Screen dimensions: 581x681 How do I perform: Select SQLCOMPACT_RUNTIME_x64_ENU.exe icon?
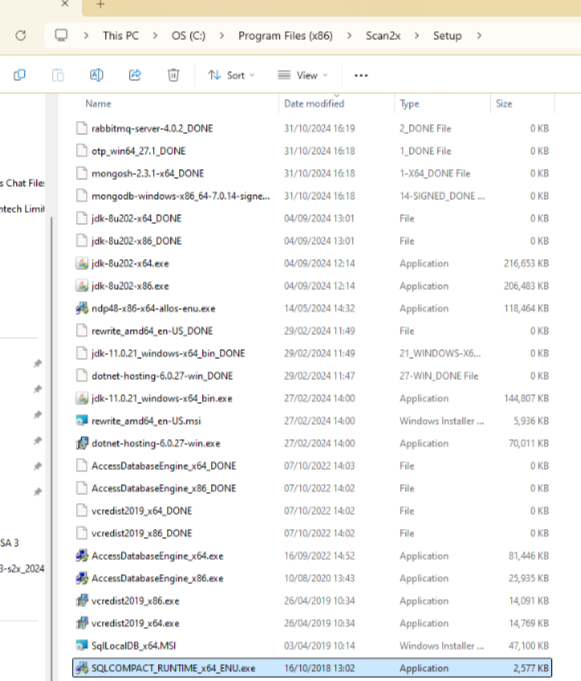click(82, 668)
